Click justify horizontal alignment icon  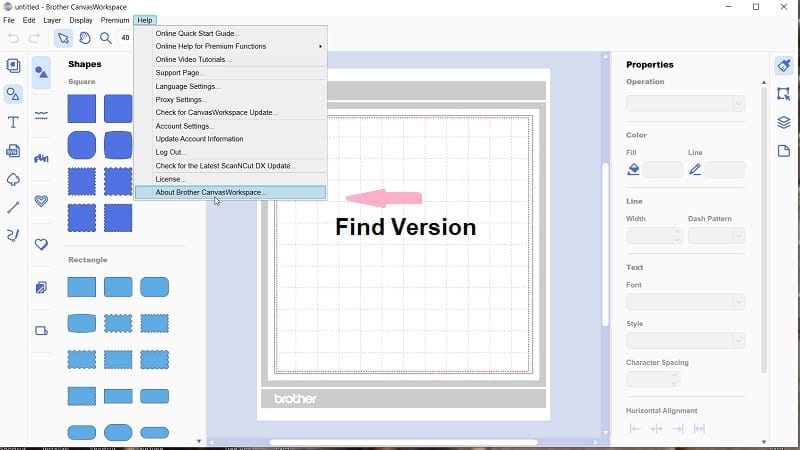pos(699,429)
